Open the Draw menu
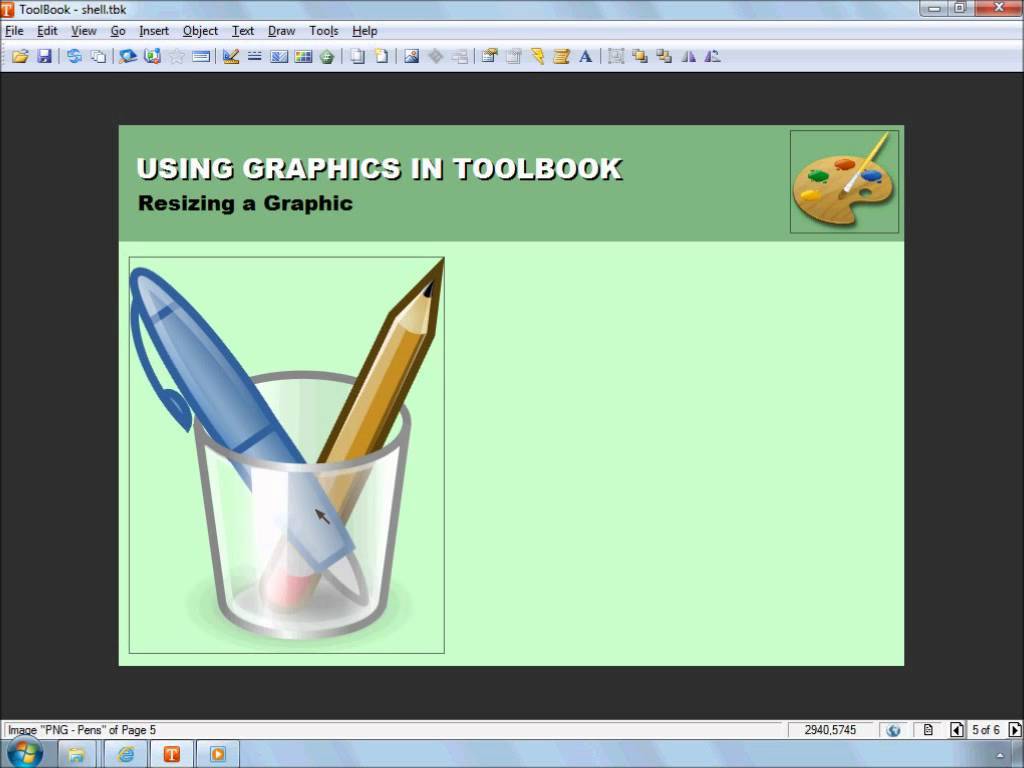Image resolution: width=1024 pixels, height=768 pixels. [x=281, y=31]
